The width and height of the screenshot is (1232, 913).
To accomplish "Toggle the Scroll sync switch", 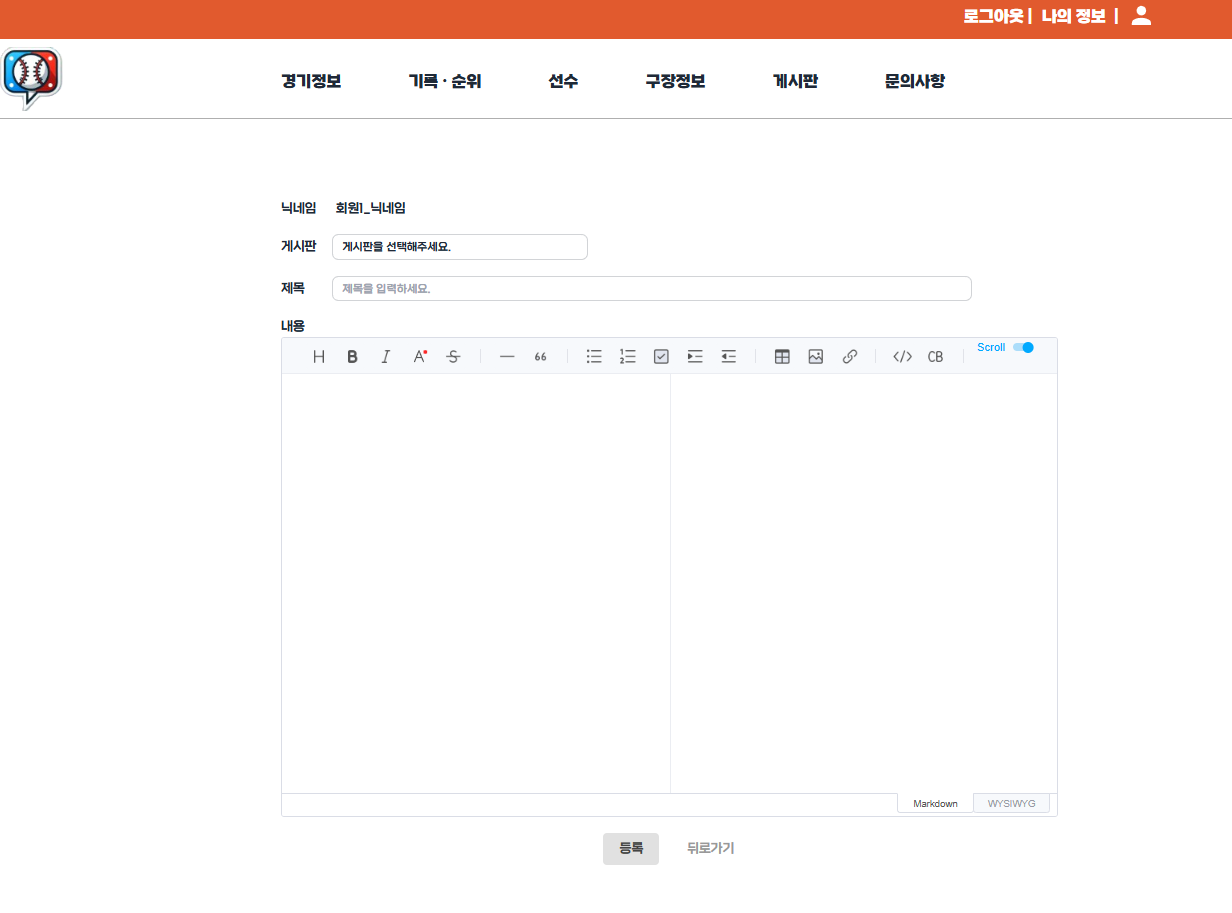I will click(1022, 347).
